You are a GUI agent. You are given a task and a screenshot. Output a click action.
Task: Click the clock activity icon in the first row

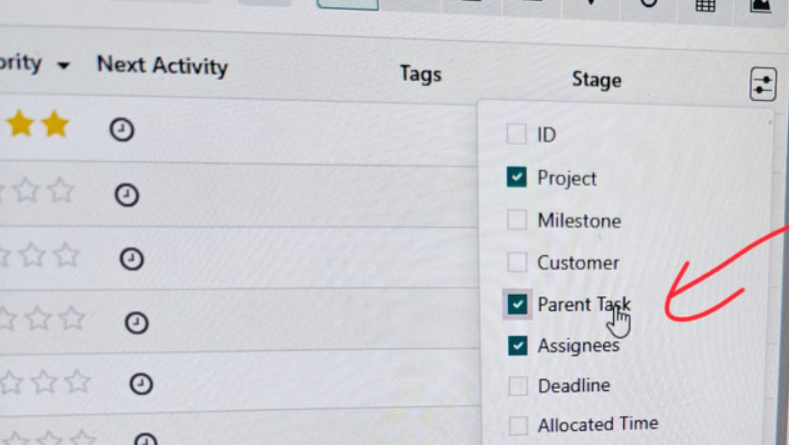[122, 130]
